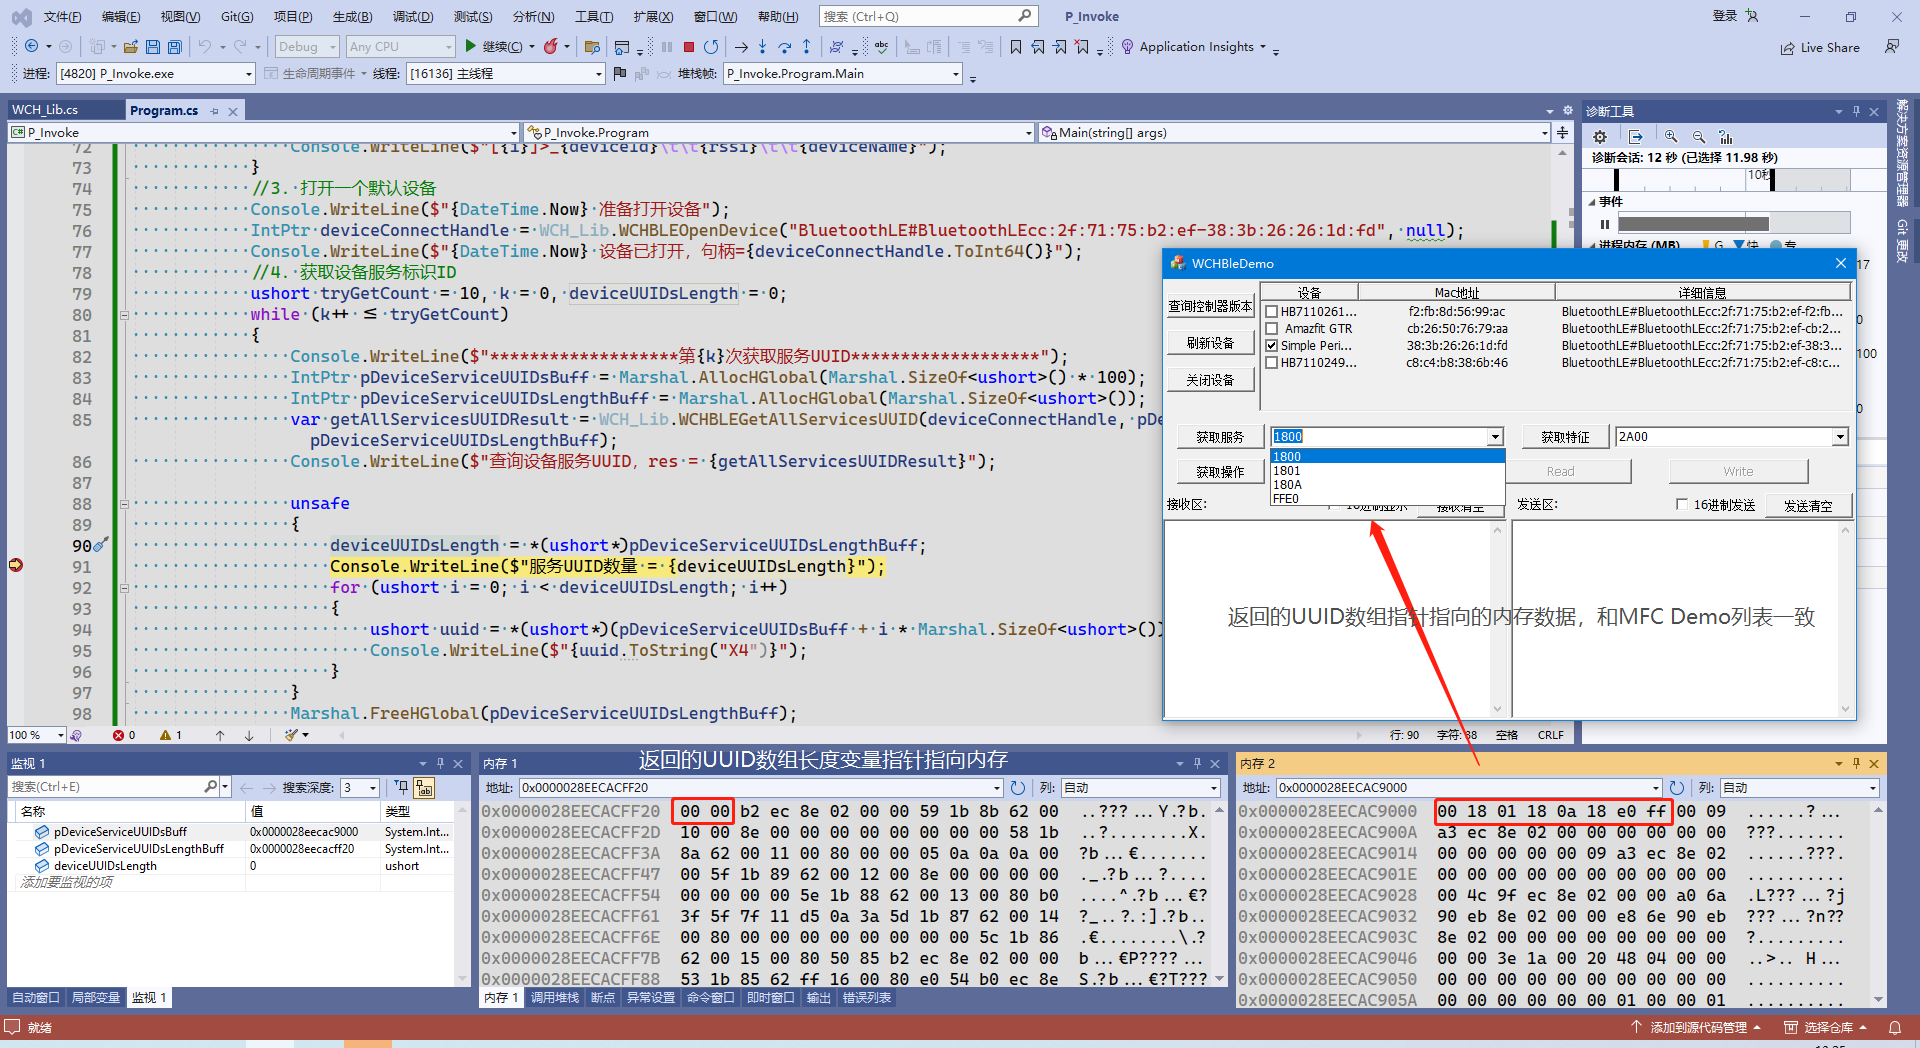This screenshot has width=1920, height=1048.
Task: Open the 2A00 characteristic dropdown arrow
Action: click(1839, 437)
